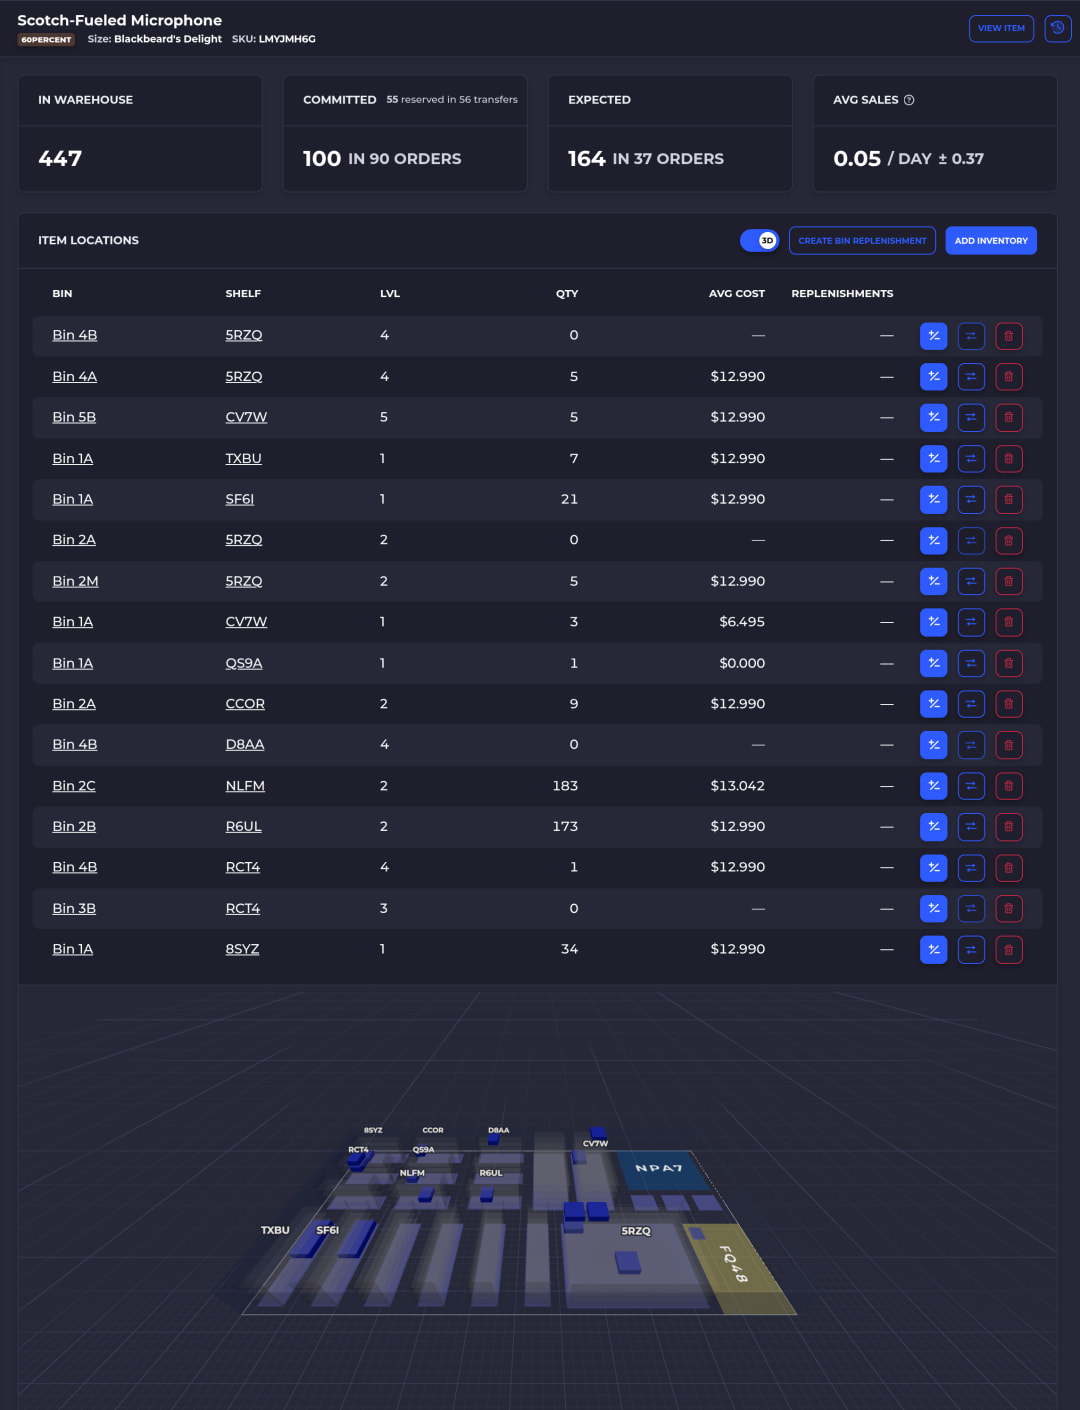Delete the Bin 1A SF6I location row
Viewport: 1080px width, 1410px height.
(1009, 499)
